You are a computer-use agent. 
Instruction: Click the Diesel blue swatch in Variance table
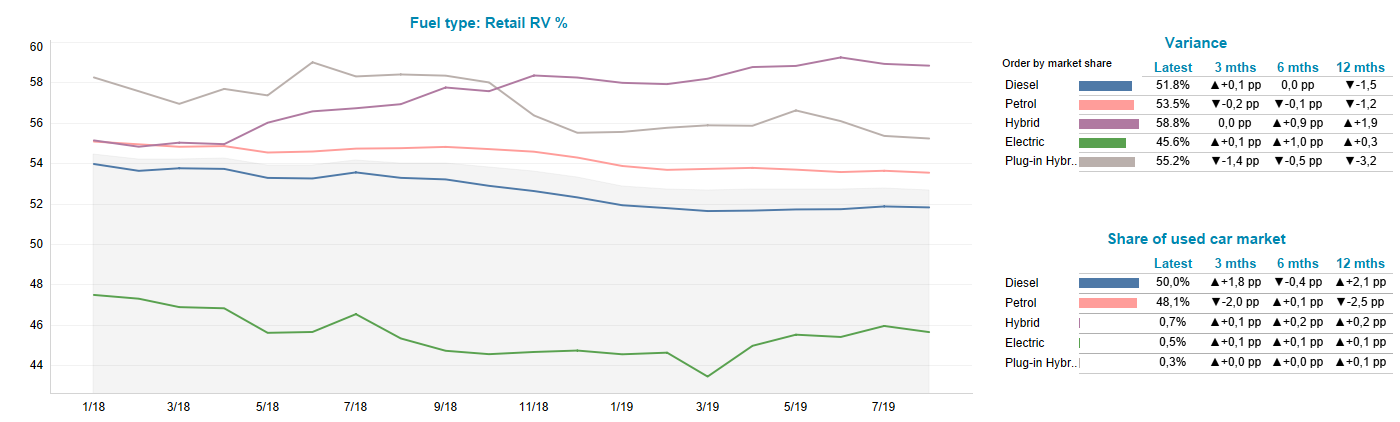pyautogui.click(x=1105, y=85)
